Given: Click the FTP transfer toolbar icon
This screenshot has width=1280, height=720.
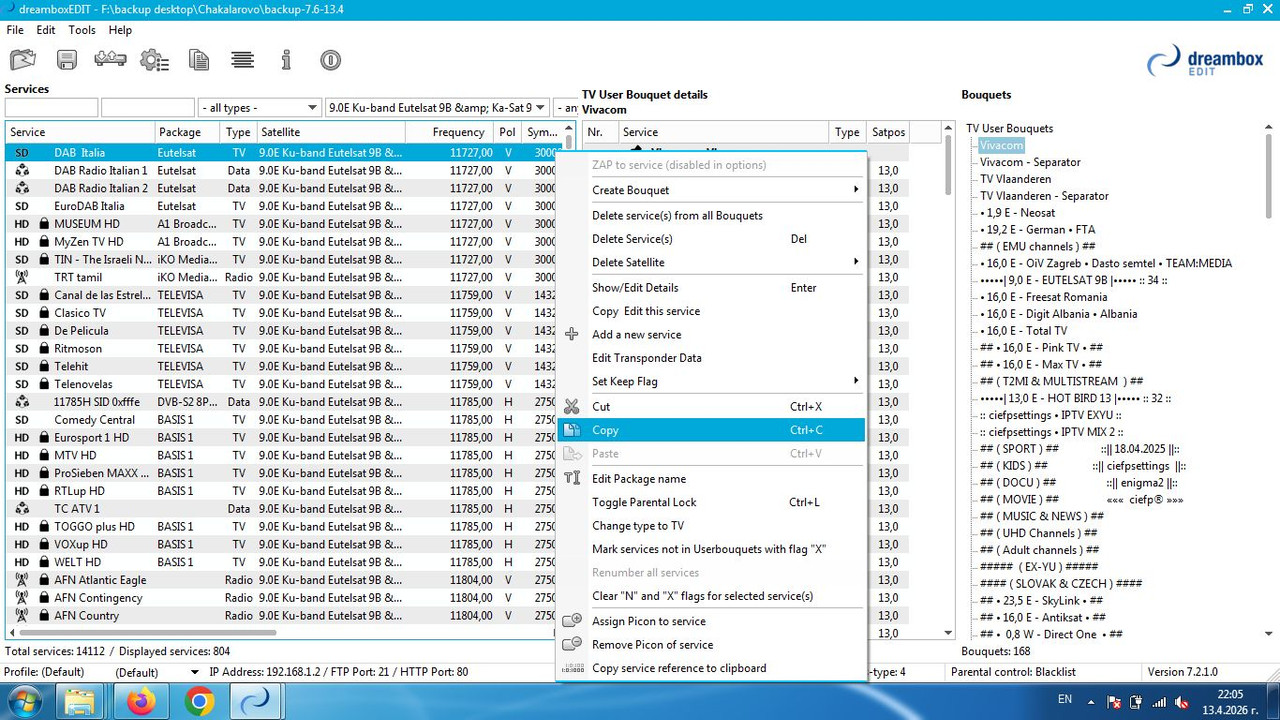Looking at the screenshot, I should click(110, 60).
